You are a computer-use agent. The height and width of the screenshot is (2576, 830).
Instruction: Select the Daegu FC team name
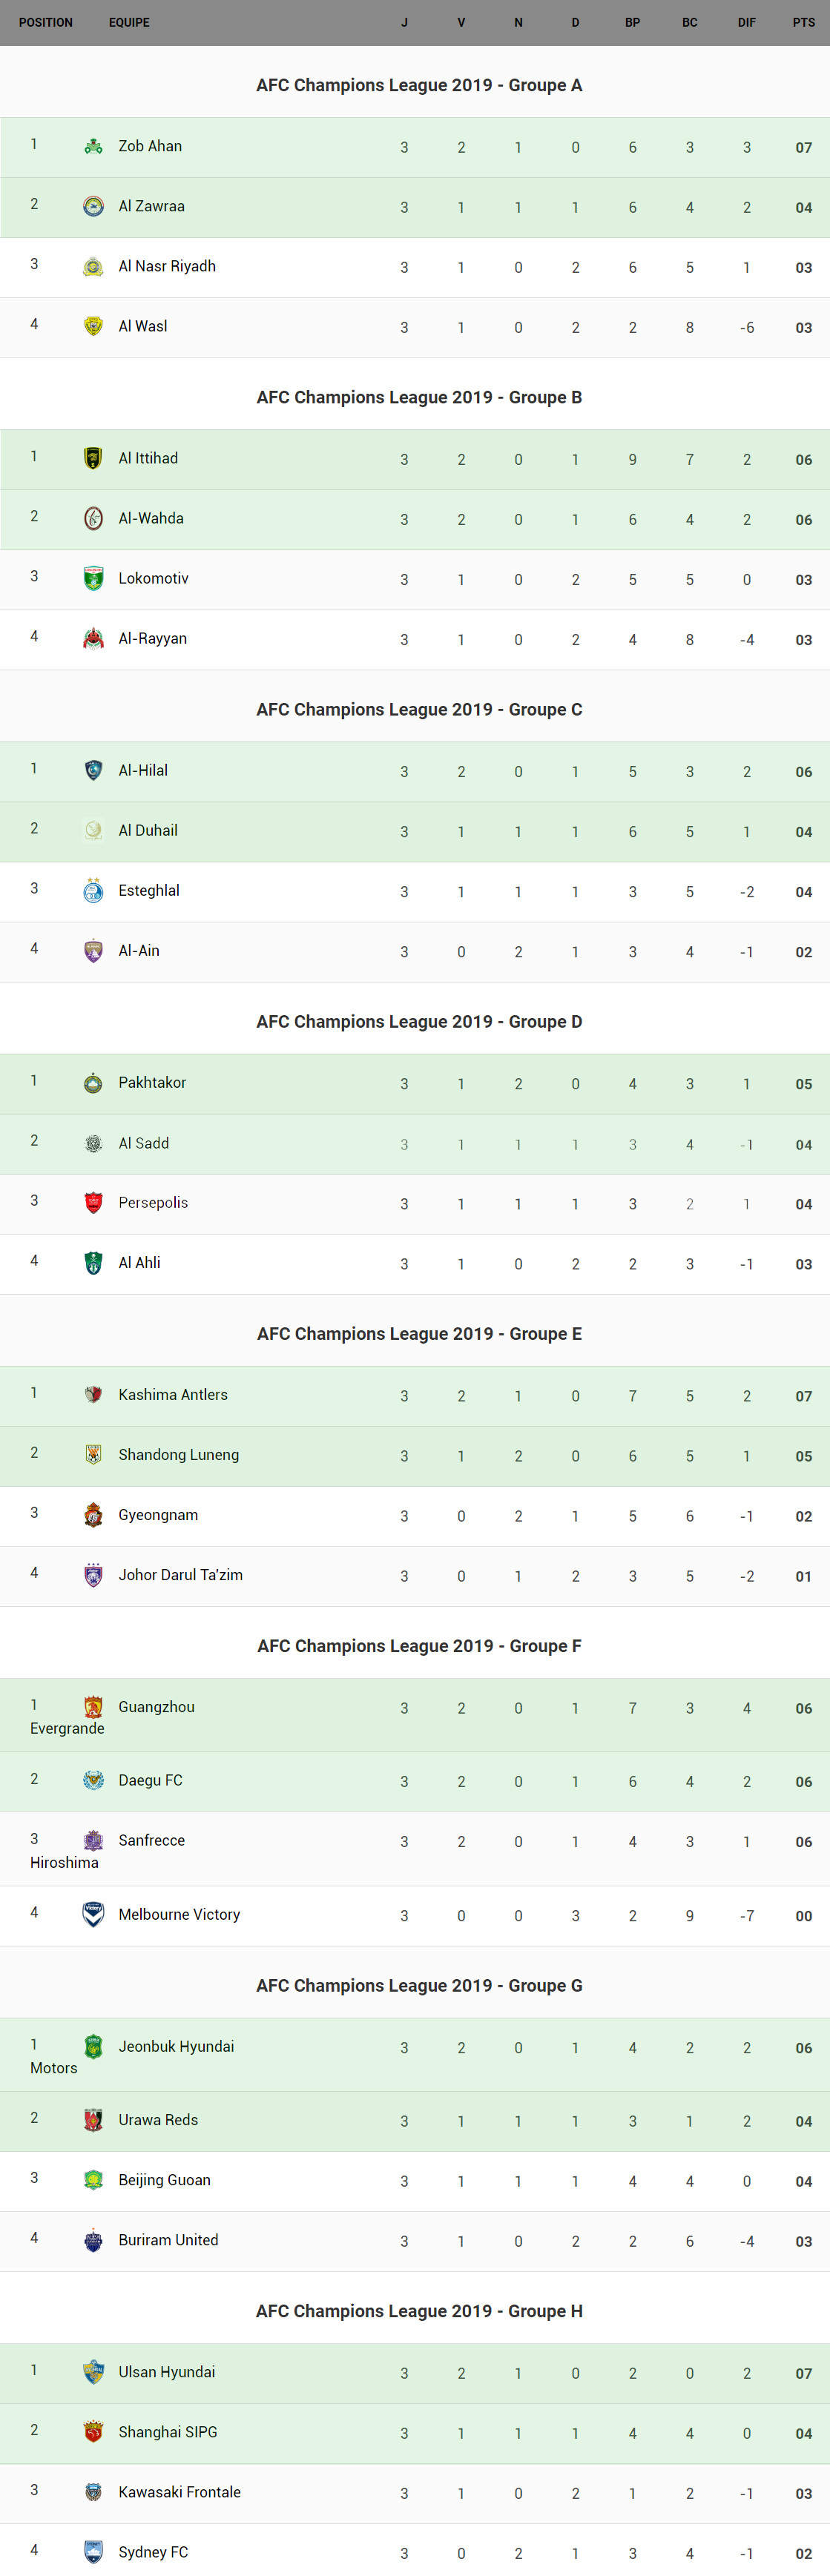point(150,1780)
